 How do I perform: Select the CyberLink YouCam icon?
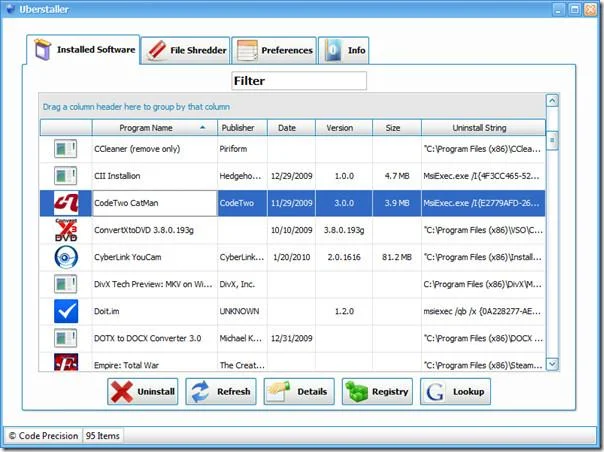pyautogui.click(x=66, y=257)
